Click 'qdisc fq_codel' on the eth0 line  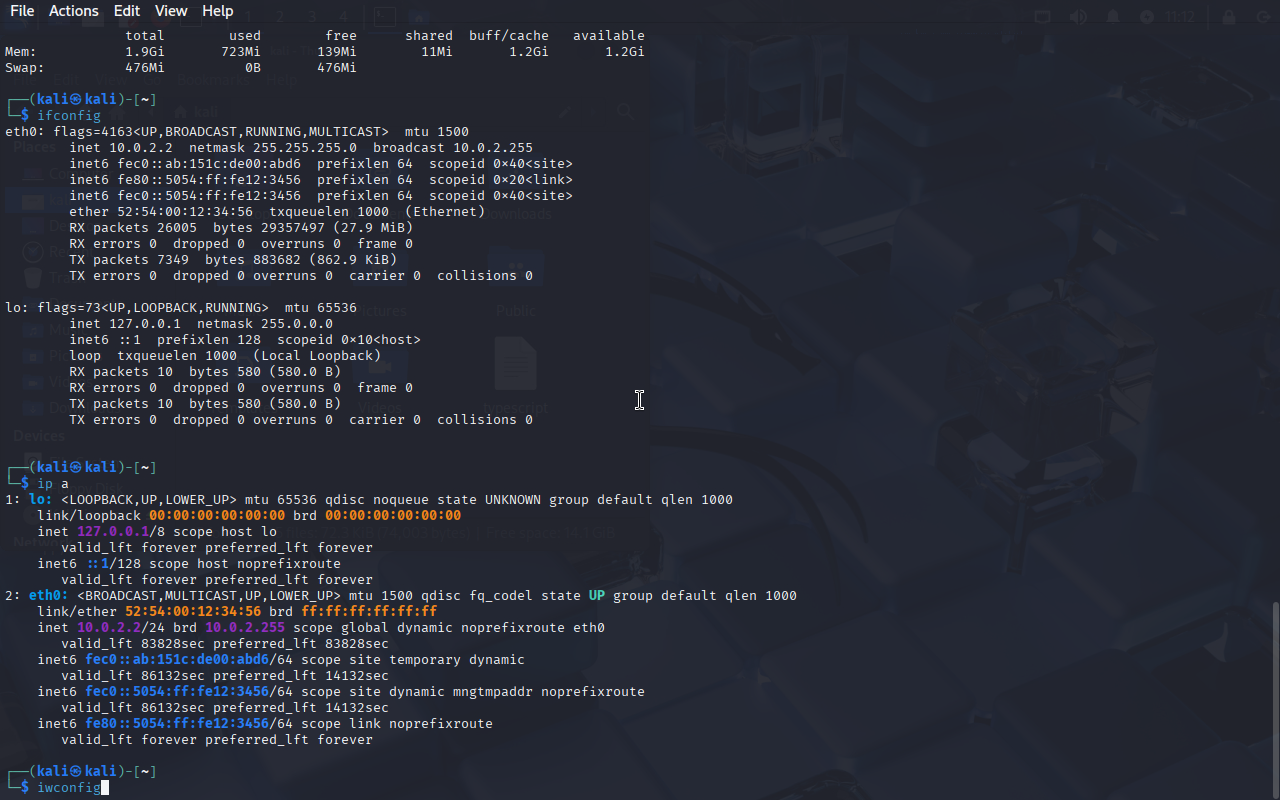tap(477, 596)
